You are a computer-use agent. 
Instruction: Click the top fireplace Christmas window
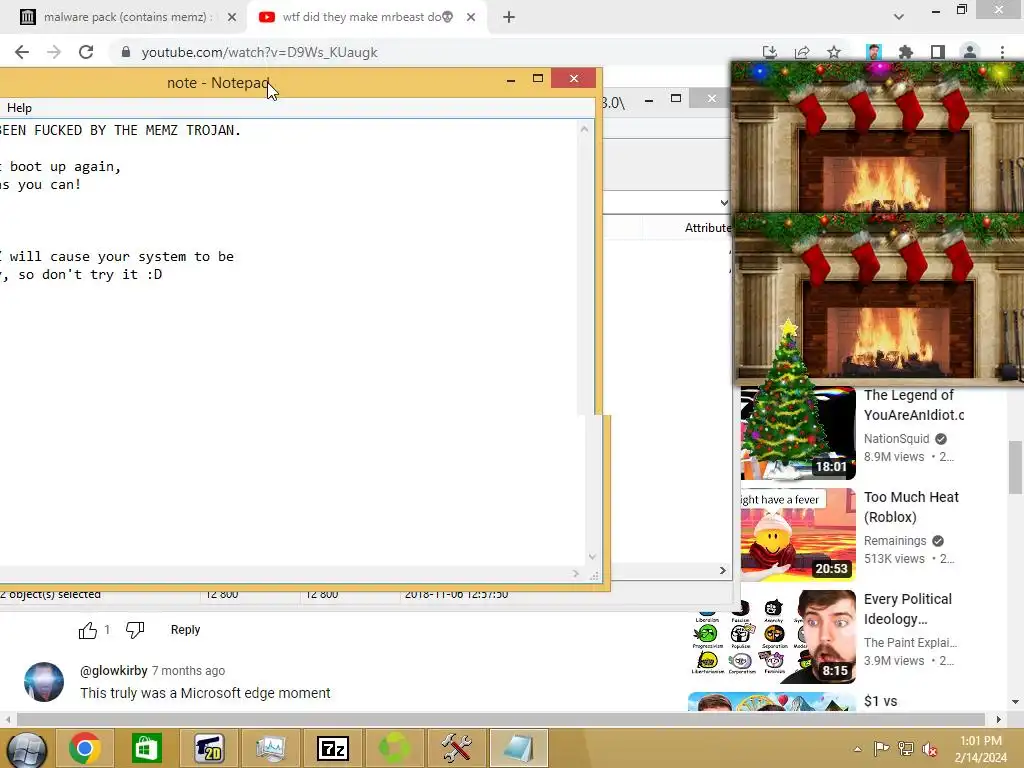point(877,137)
